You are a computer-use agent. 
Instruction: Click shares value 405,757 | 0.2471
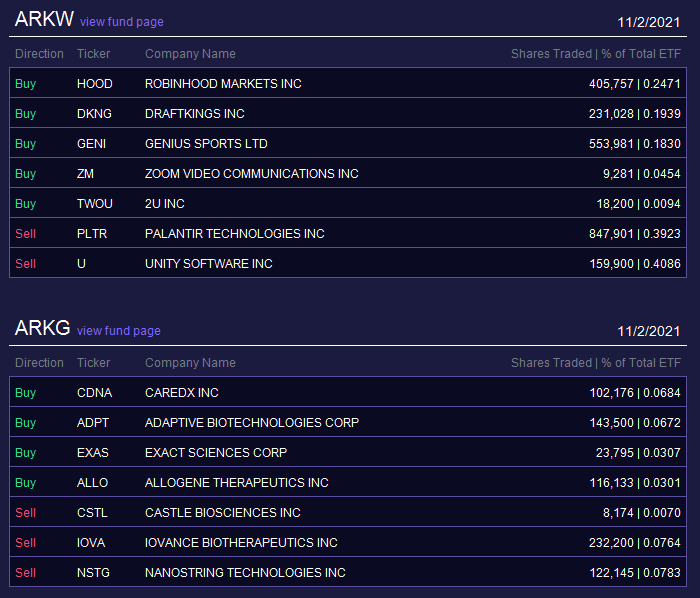click(x=634, y=84)
